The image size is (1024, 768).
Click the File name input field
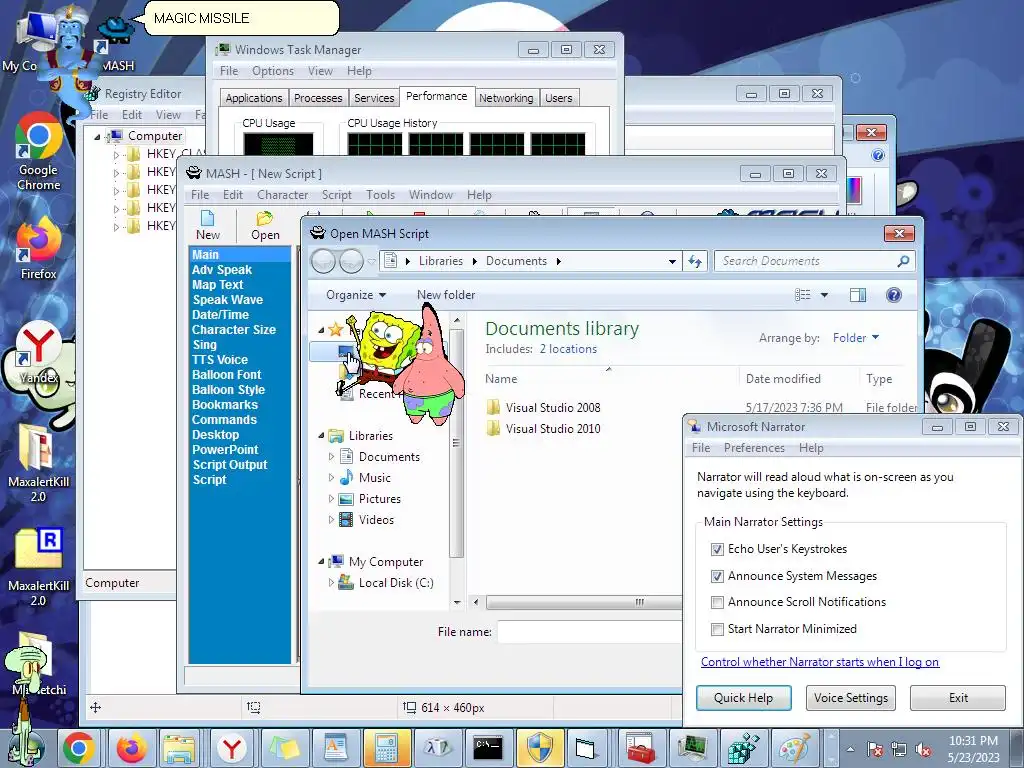point(590,632)
